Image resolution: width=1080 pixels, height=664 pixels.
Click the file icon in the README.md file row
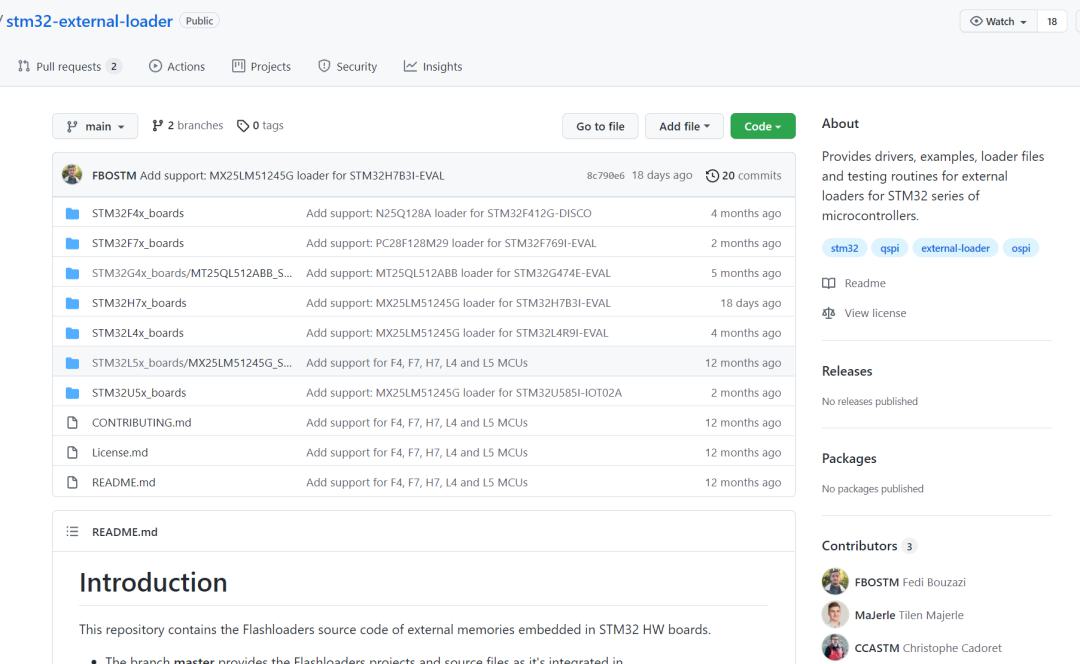pyautogui.click(x=72, y=483)
